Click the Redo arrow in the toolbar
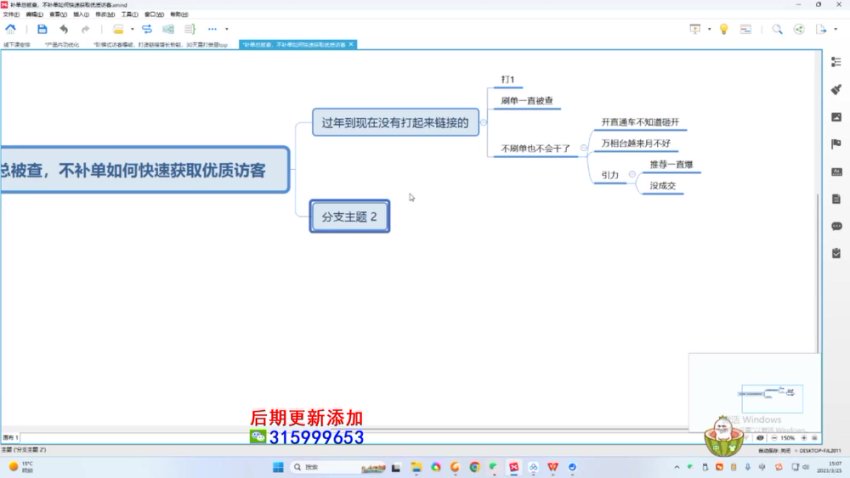 tap(85, 29)
